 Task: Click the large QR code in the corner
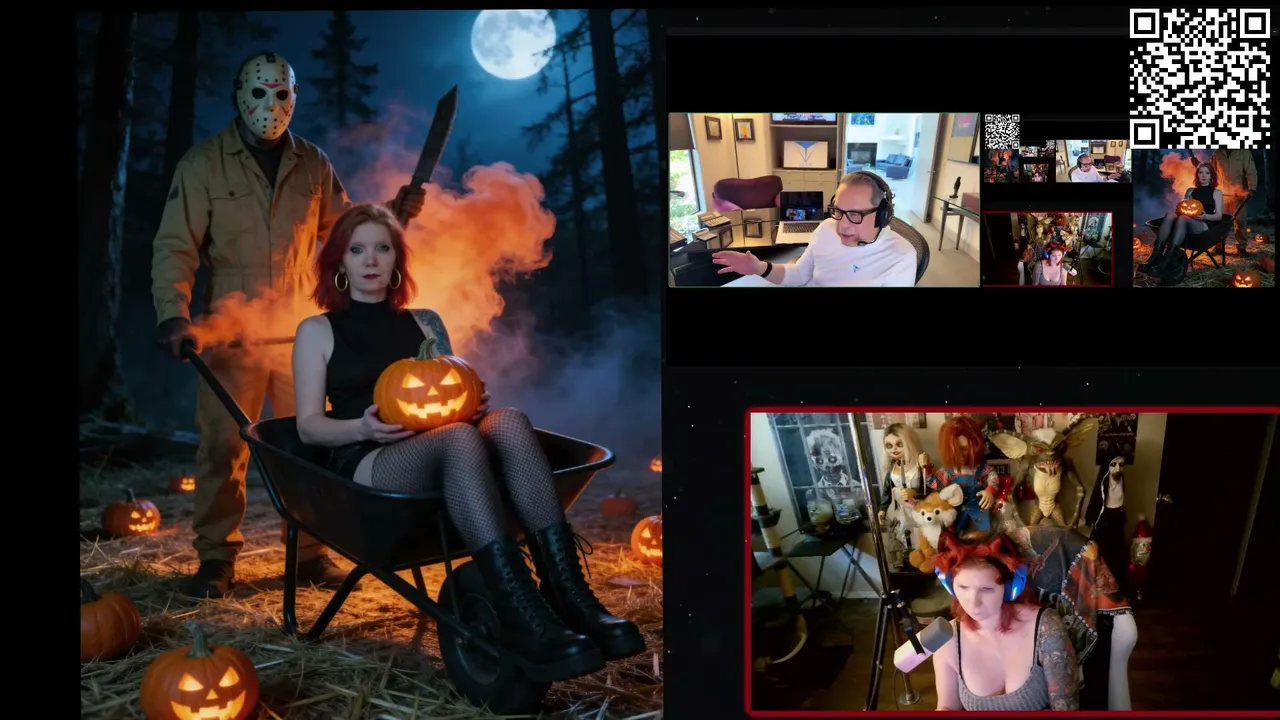click(1199, 78)
